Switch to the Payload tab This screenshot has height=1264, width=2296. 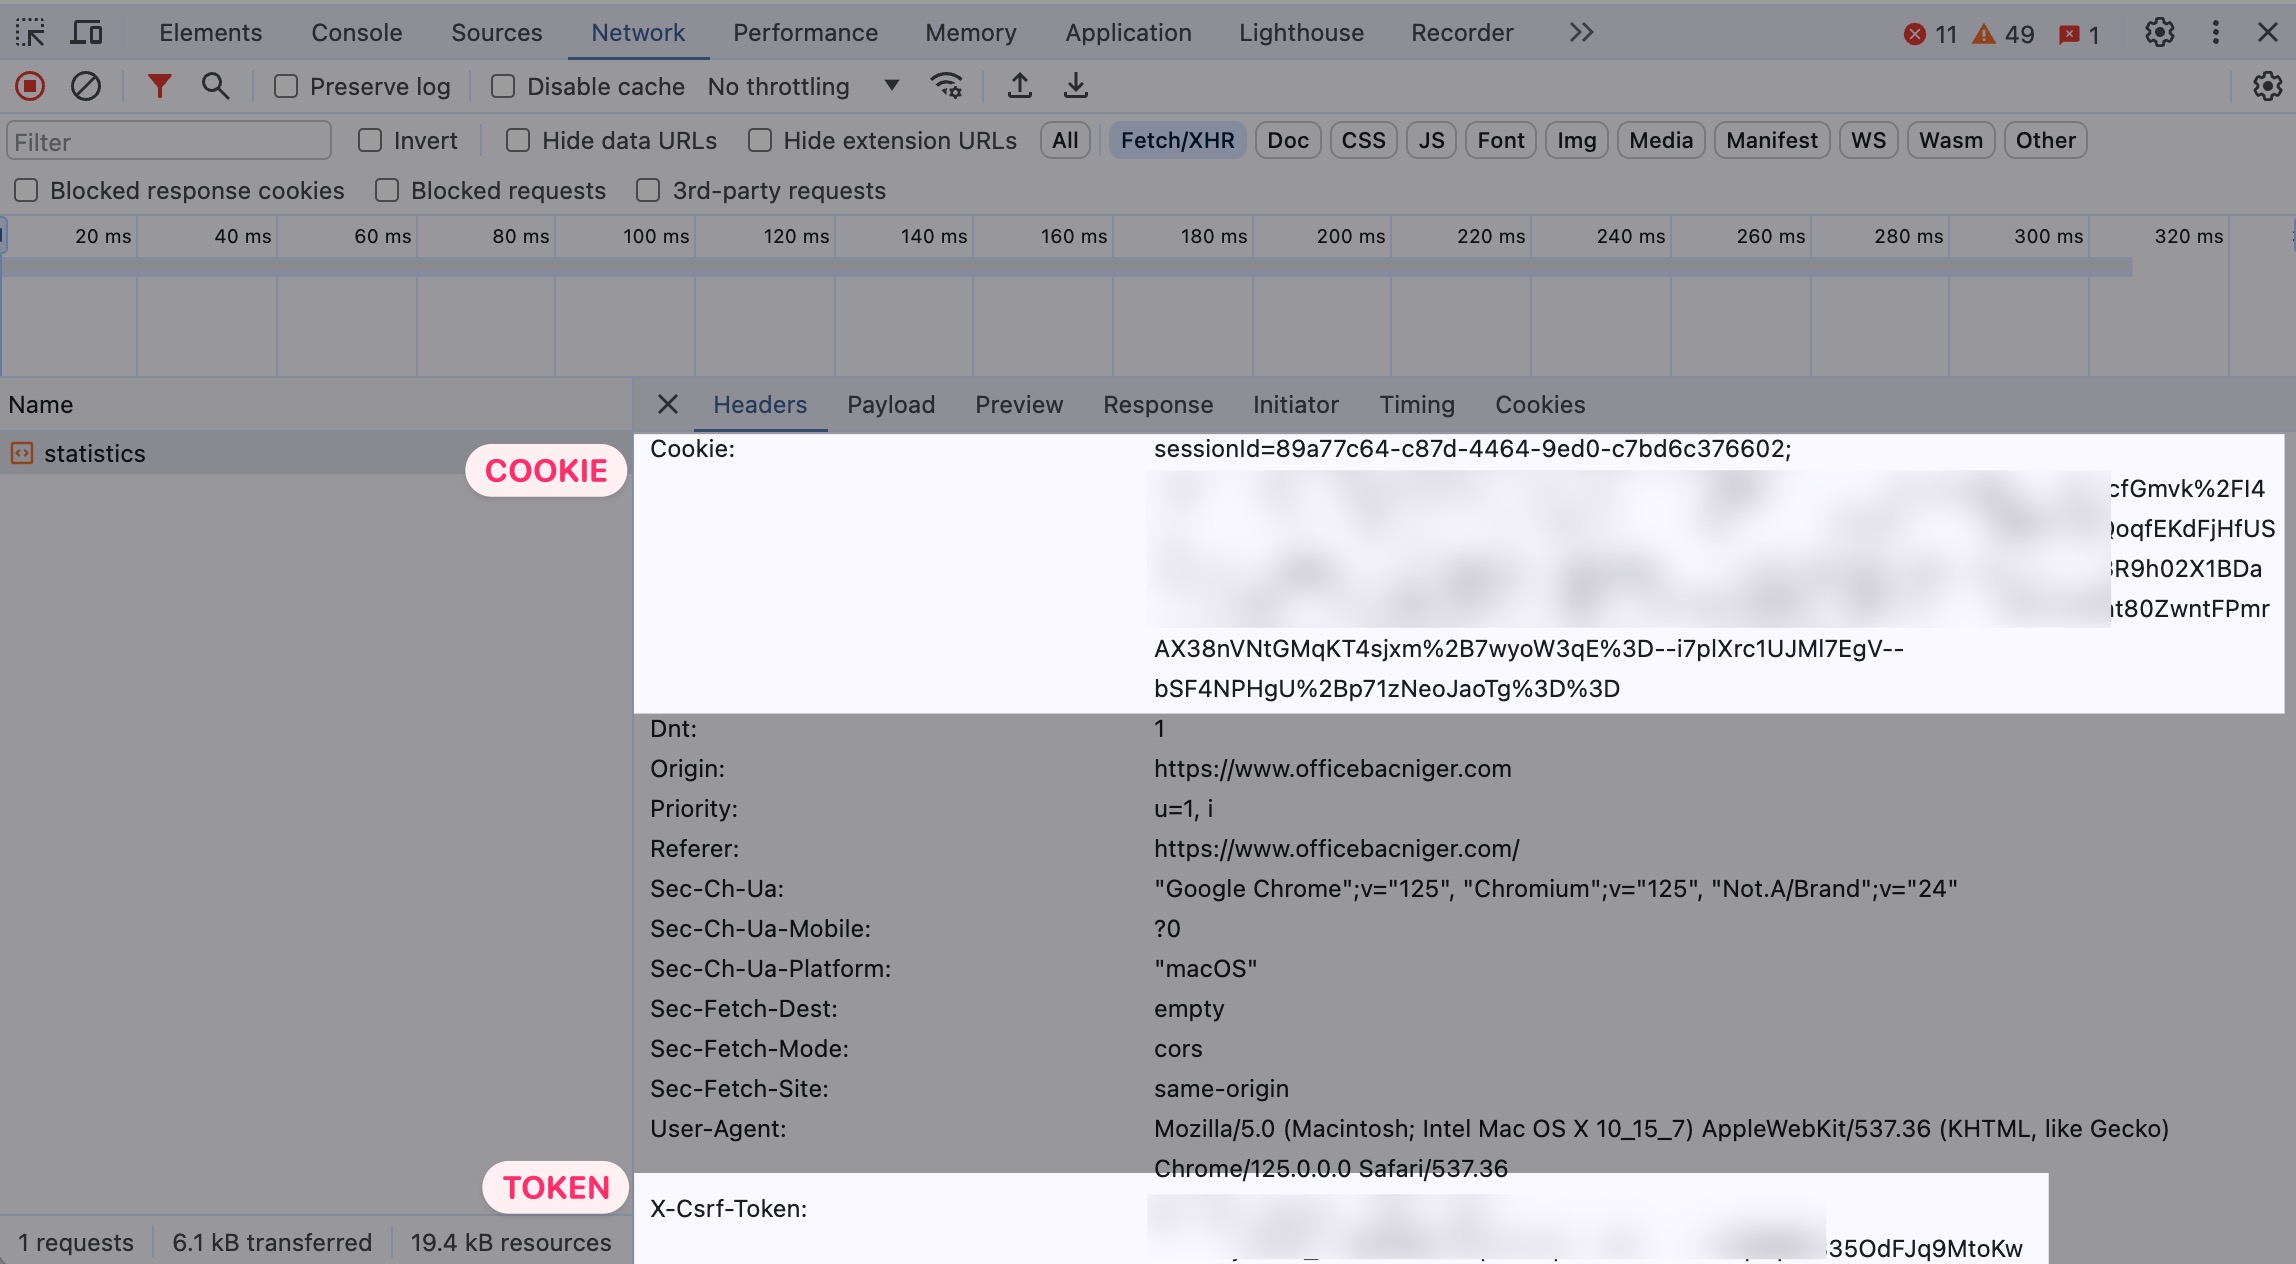(891, 405)
